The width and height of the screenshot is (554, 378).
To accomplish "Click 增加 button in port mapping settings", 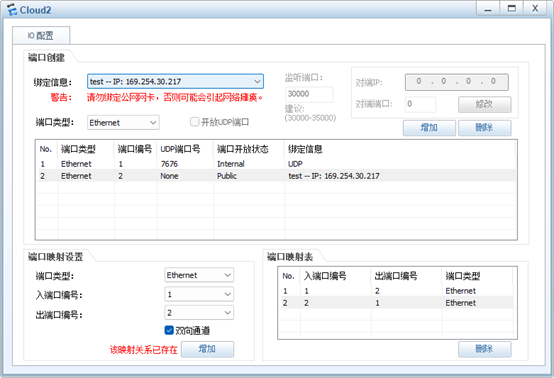I will click(207, 349).
